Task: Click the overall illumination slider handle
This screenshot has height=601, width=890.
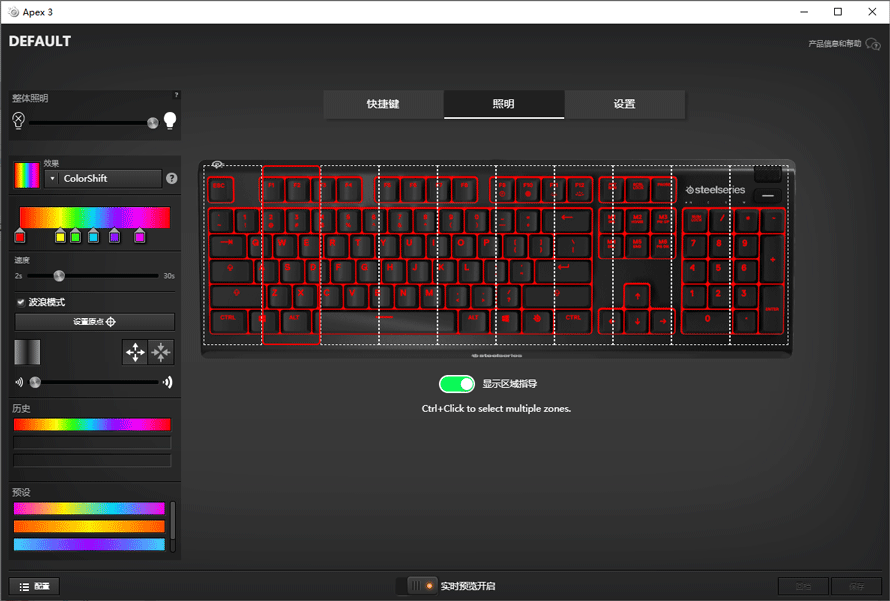Action: (x=153, y=123)
